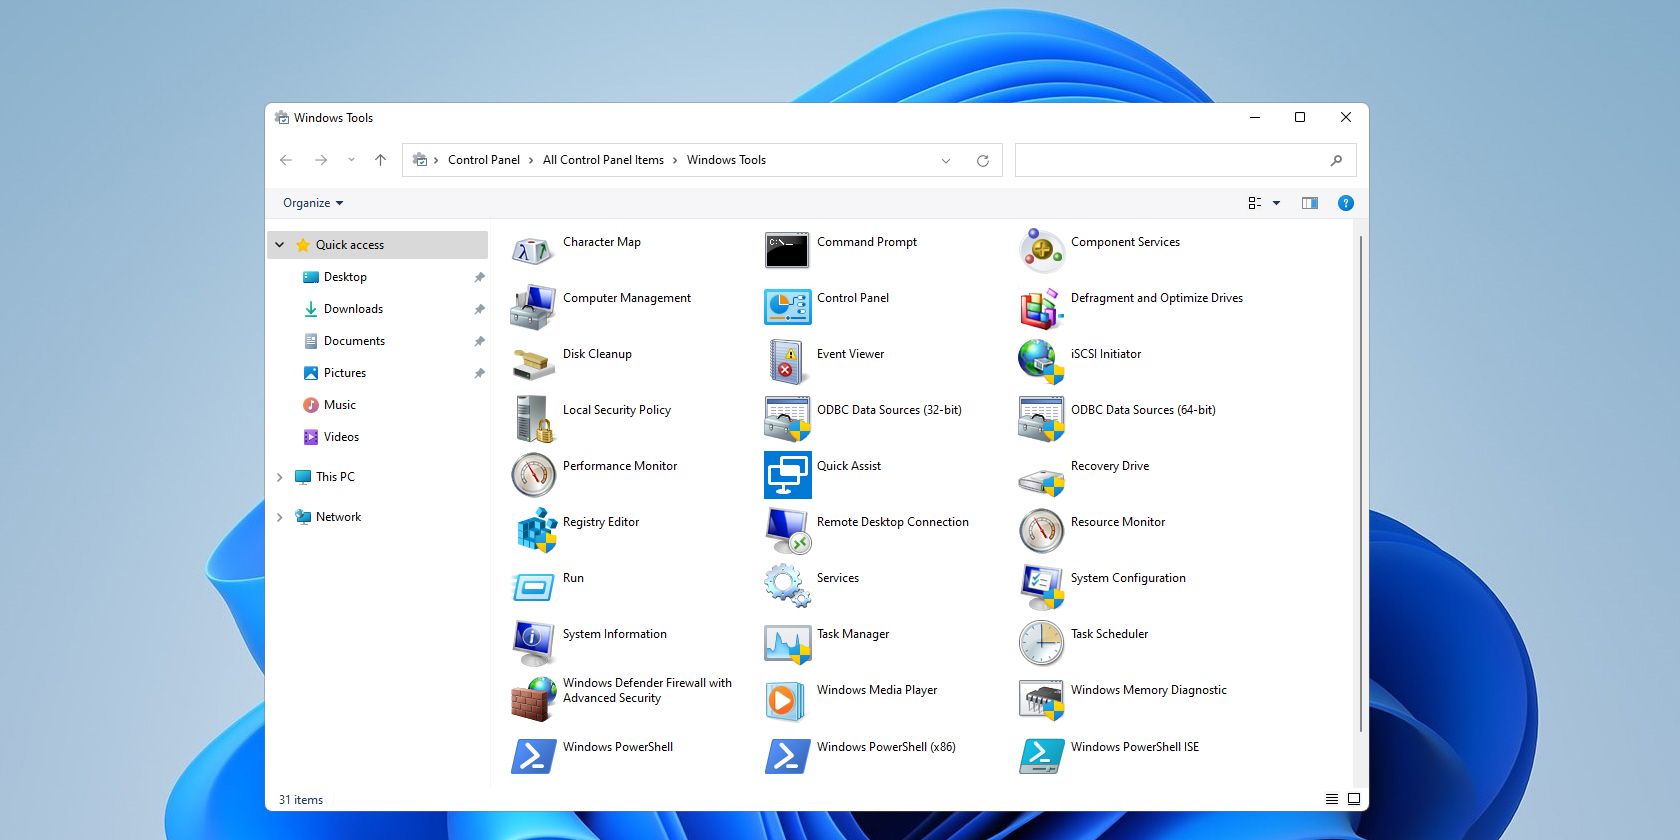This screenshot has width=1680, height=840.
Task: Click the search box field
Action: [x=1170, y=160]
